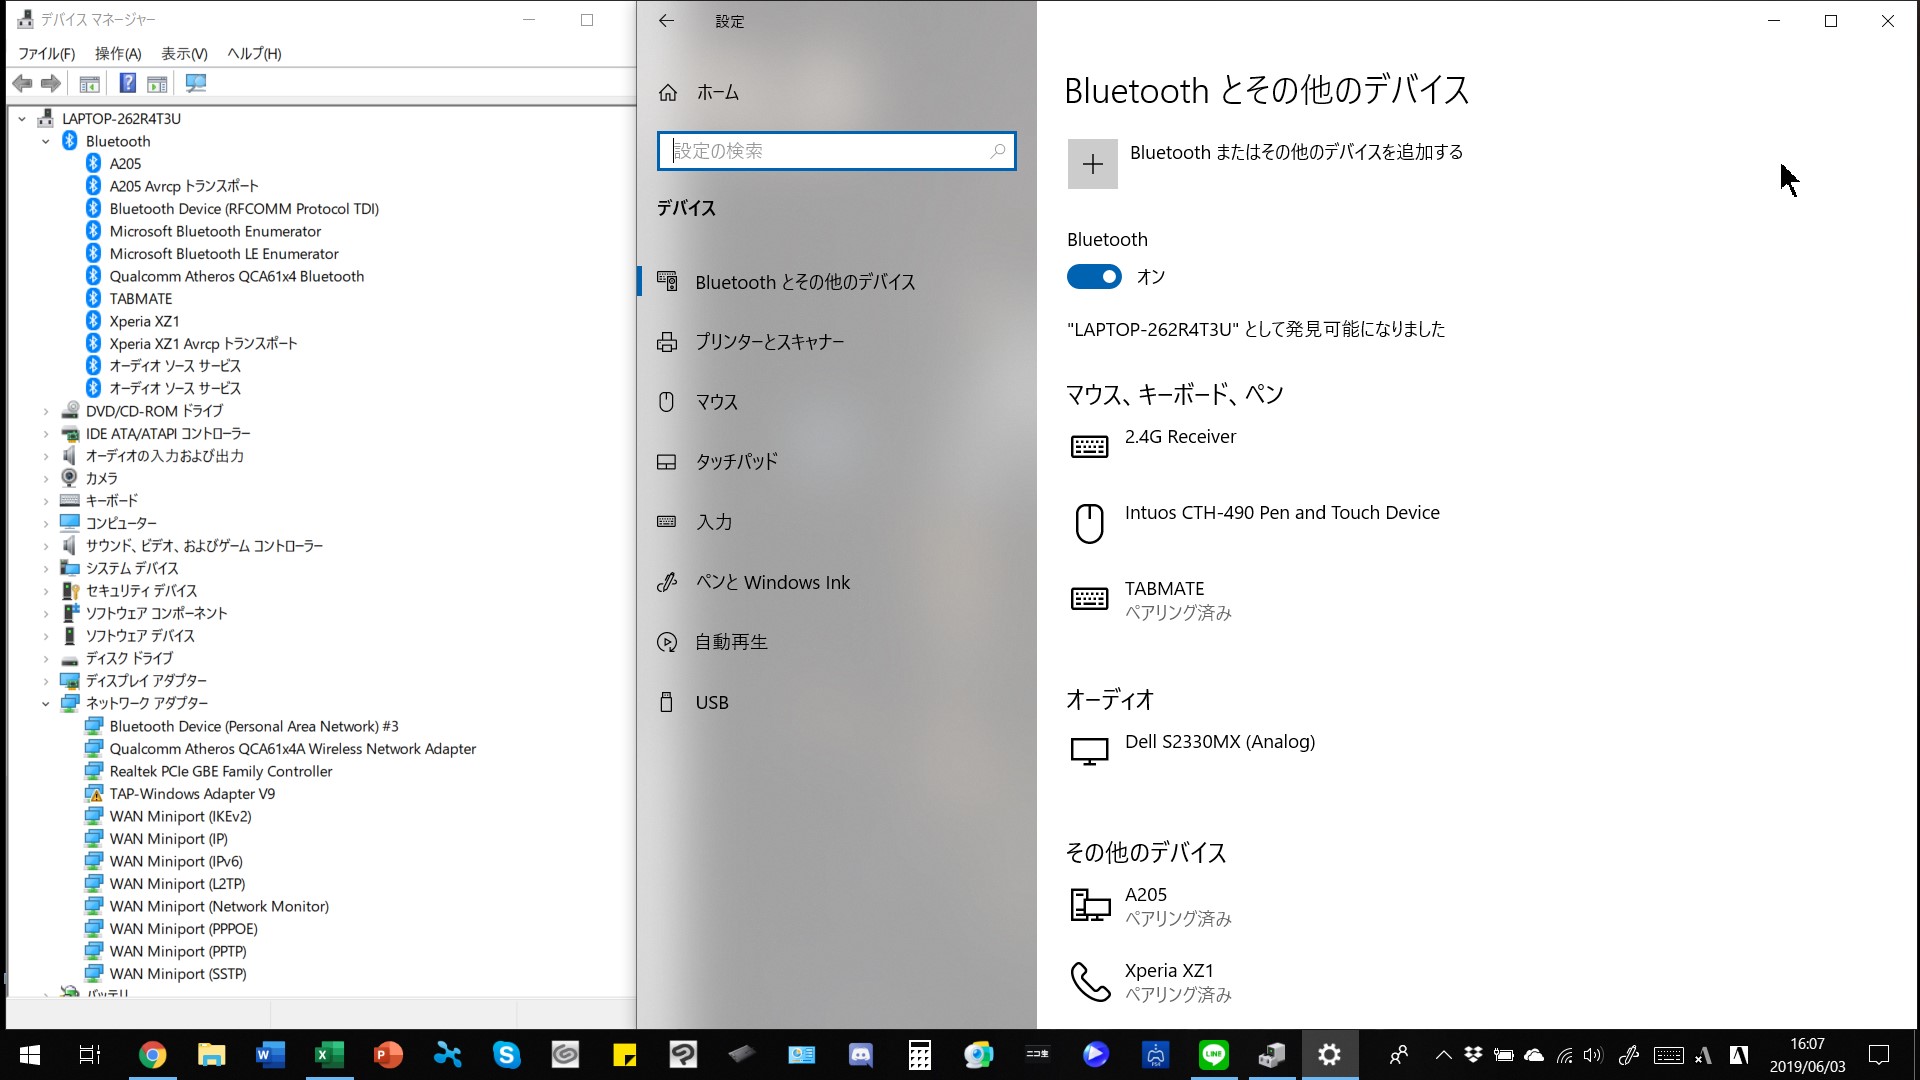Collapse the ネットワーク アダプター node
This screenshot has height=1080, width=1920.
tap(46, 704)
